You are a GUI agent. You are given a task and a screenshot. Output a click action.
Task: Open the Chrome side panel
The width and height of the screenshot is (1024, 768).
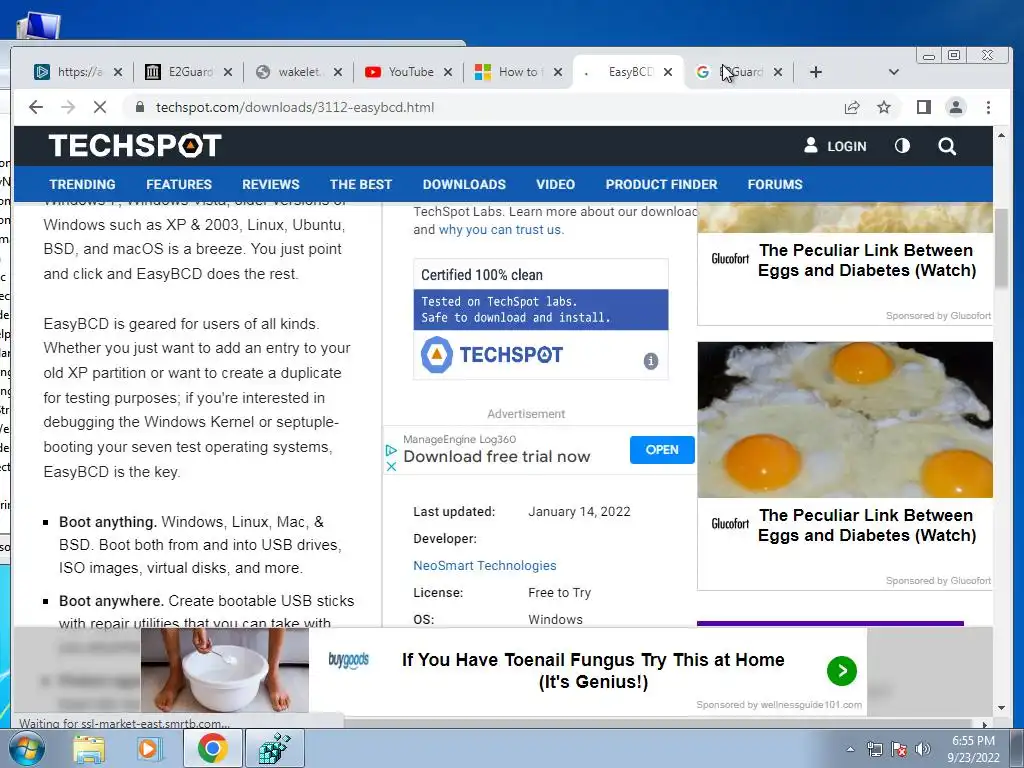click(923, 107)
